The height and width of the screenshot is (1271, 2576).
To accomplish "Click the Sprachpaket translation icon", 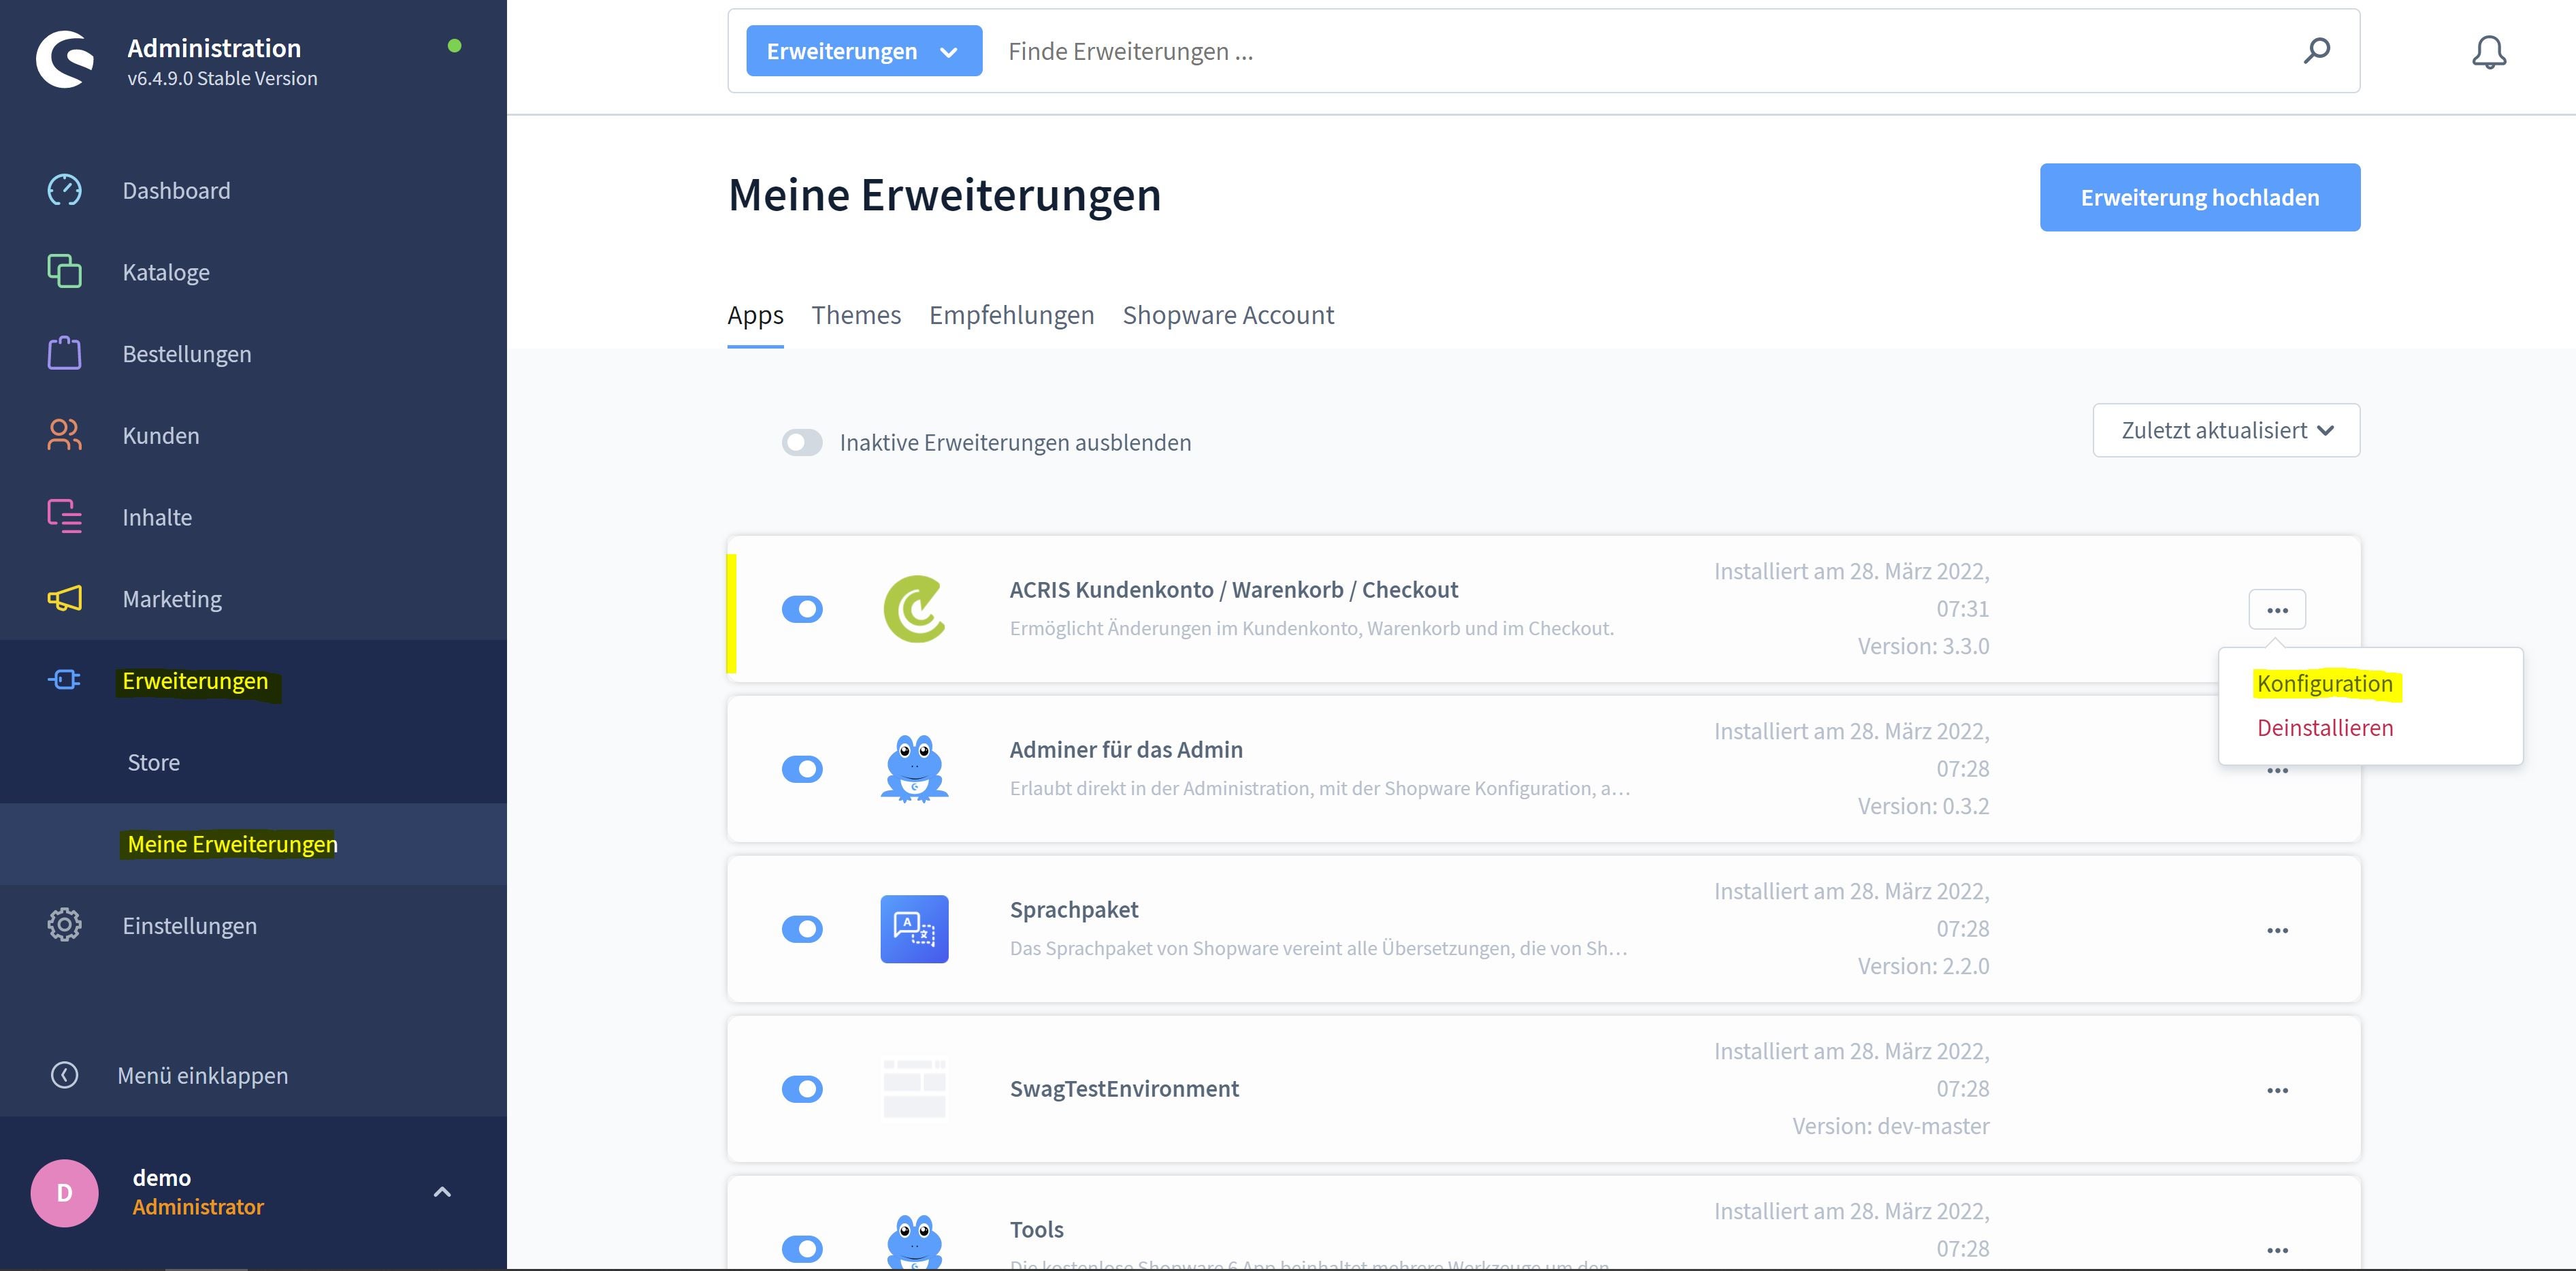I will [914, 929].
